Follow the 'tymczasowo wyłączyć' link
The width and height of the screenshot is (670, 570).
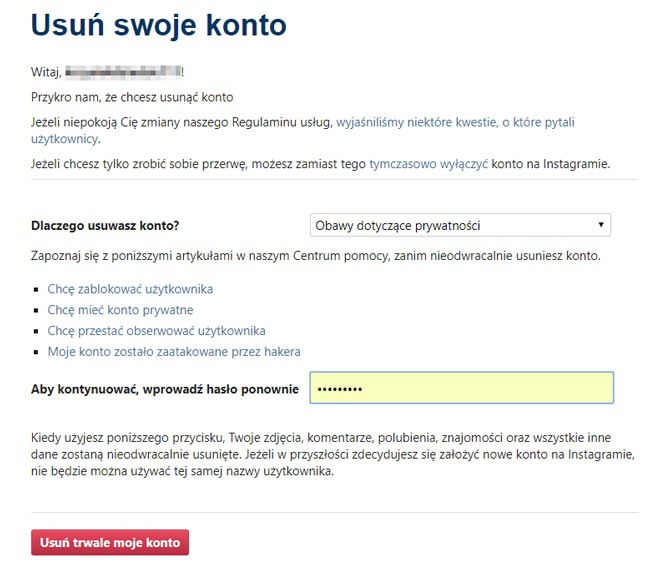coord(428,163)
